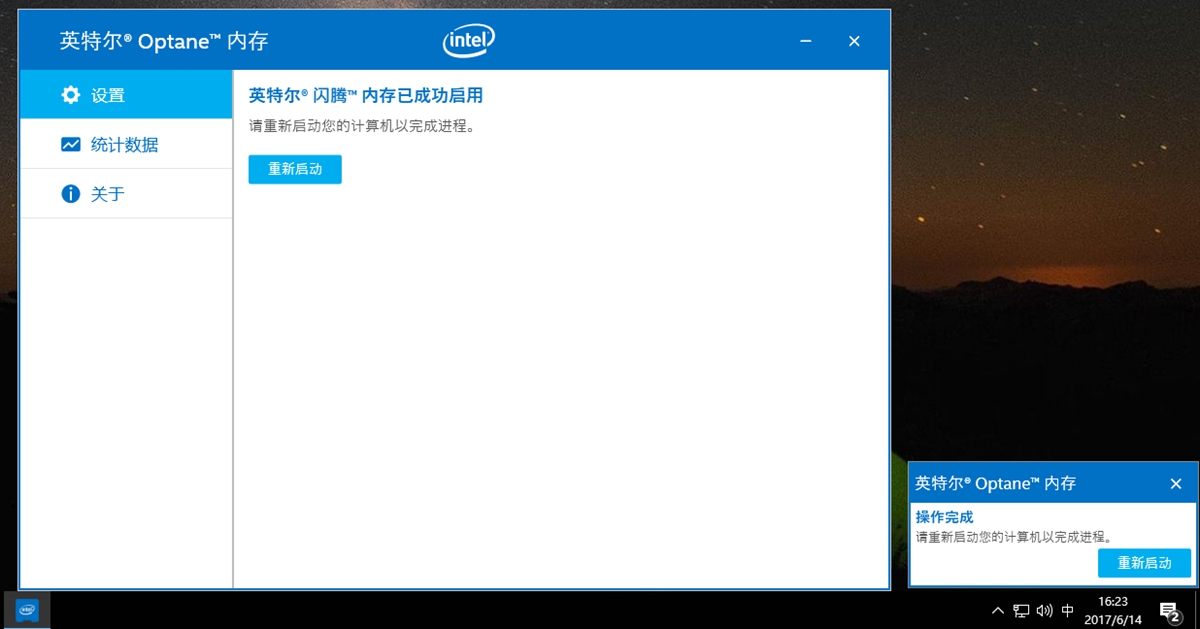Click the settings gear icon in sidebar
The height and width of the screenshot is (629, 1200).
(70, 95)
